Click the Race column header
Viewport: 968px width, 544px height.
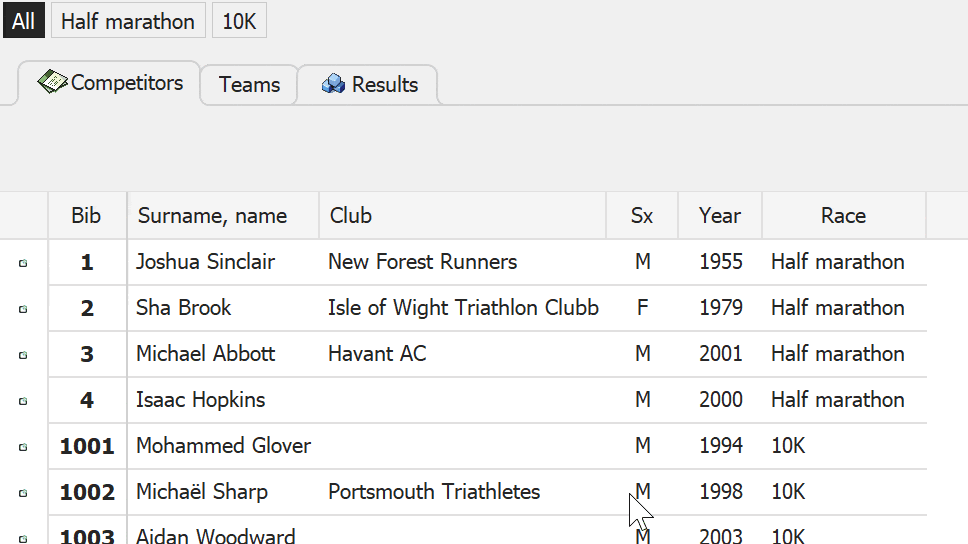(843, 216)
